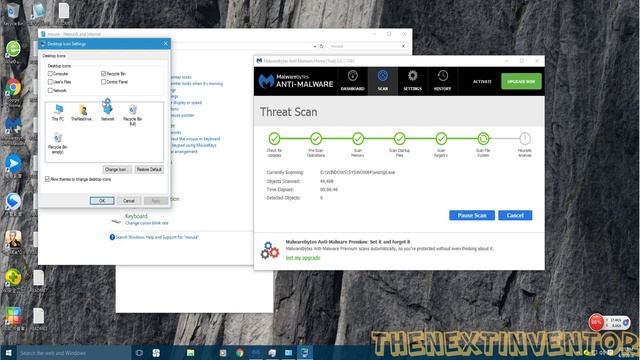Click the Change Icon button
Image resolution: width=640 pixels, height=360 pixels.
(x=117, y=169)
